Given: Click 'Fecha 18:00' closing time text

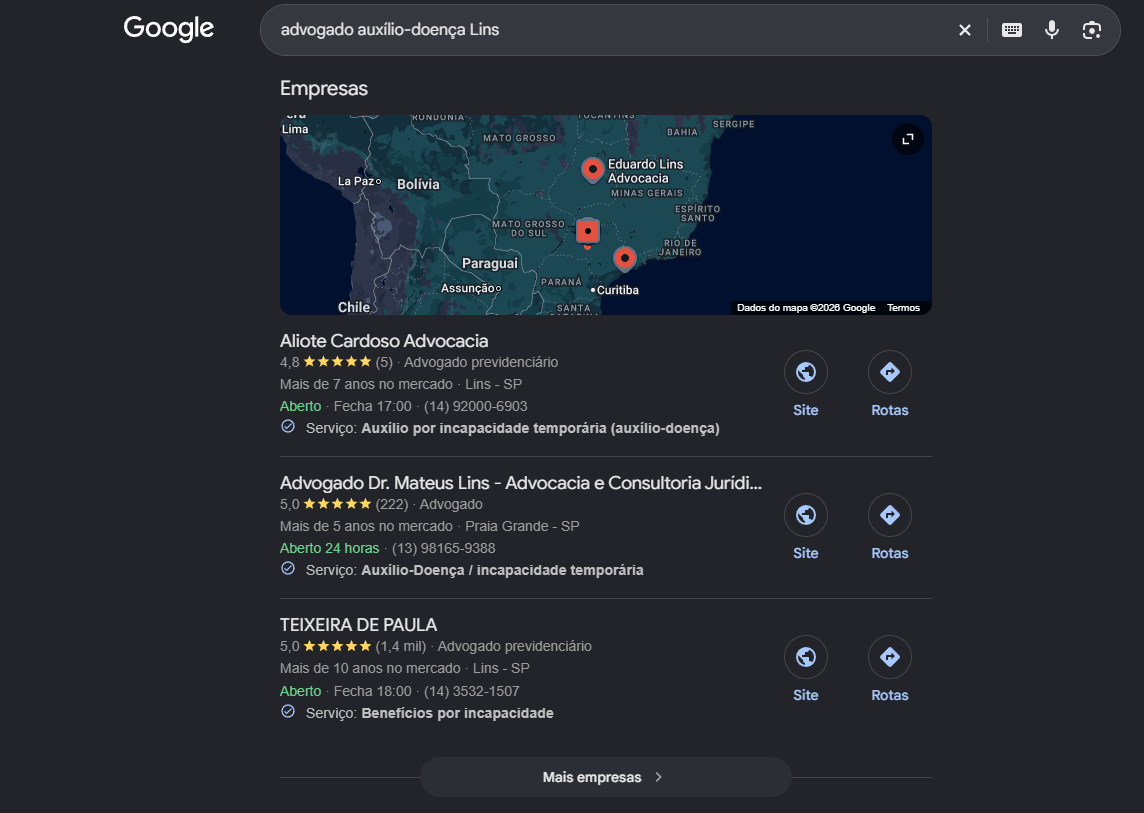Looking at the screenshot, I should coord(372,691).
